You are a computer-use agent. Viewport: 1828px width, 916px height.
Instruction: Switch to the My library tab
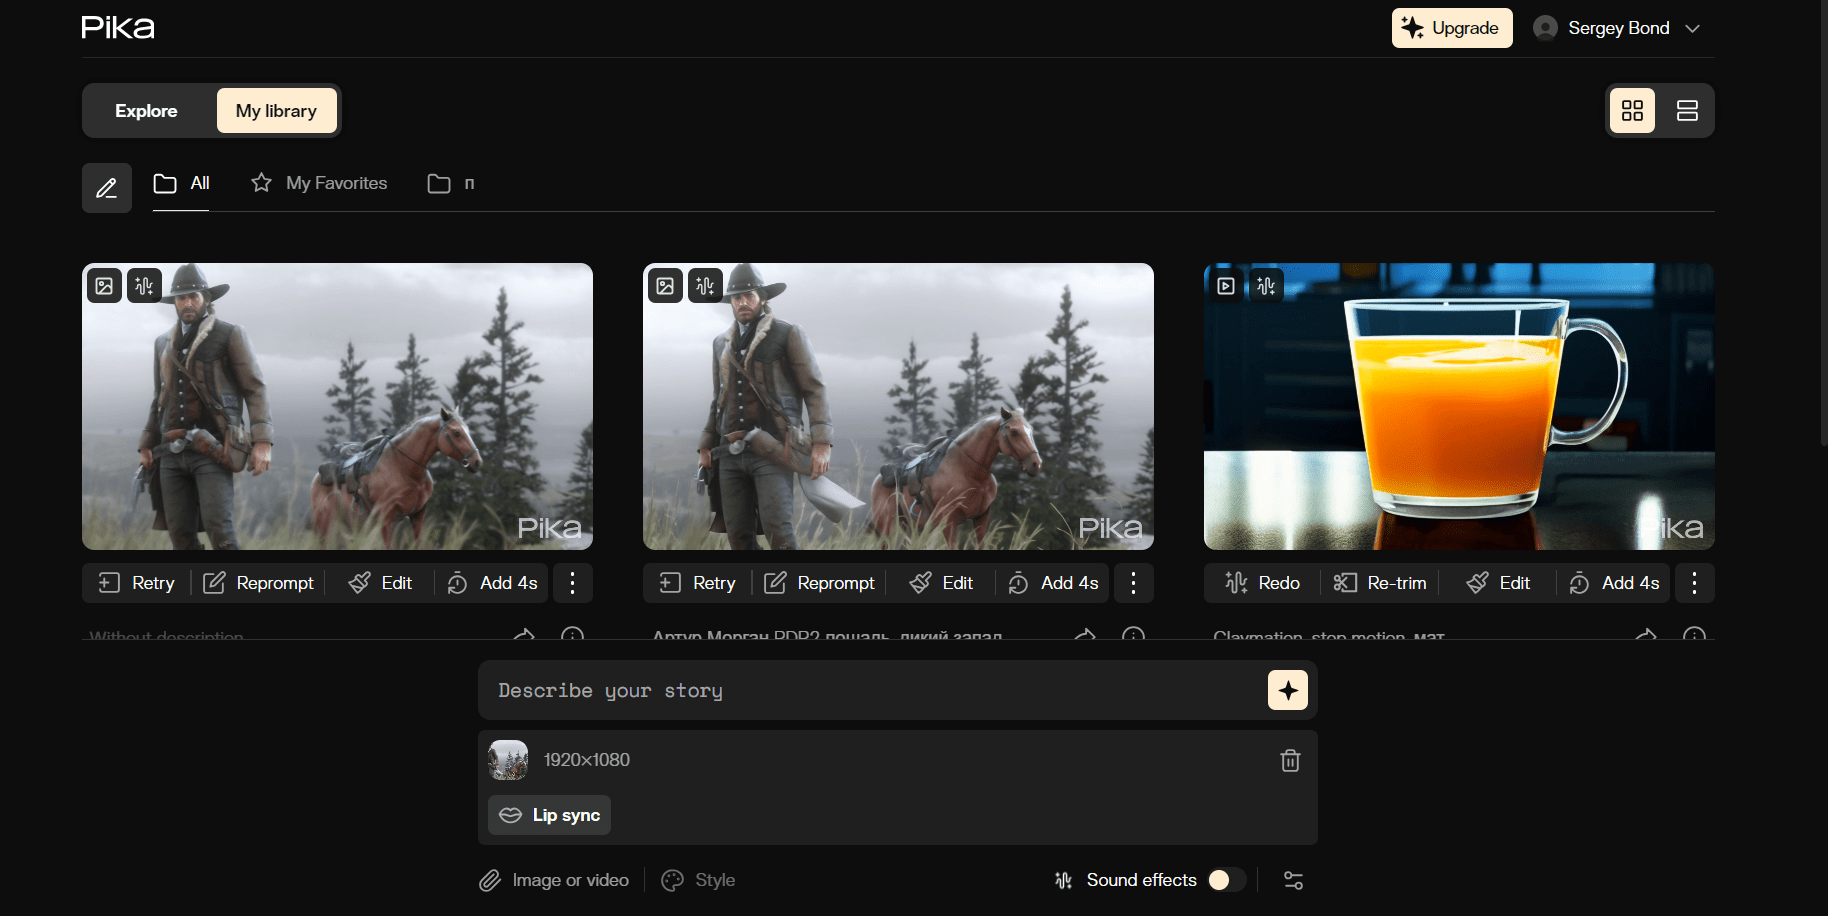point(276,111)
